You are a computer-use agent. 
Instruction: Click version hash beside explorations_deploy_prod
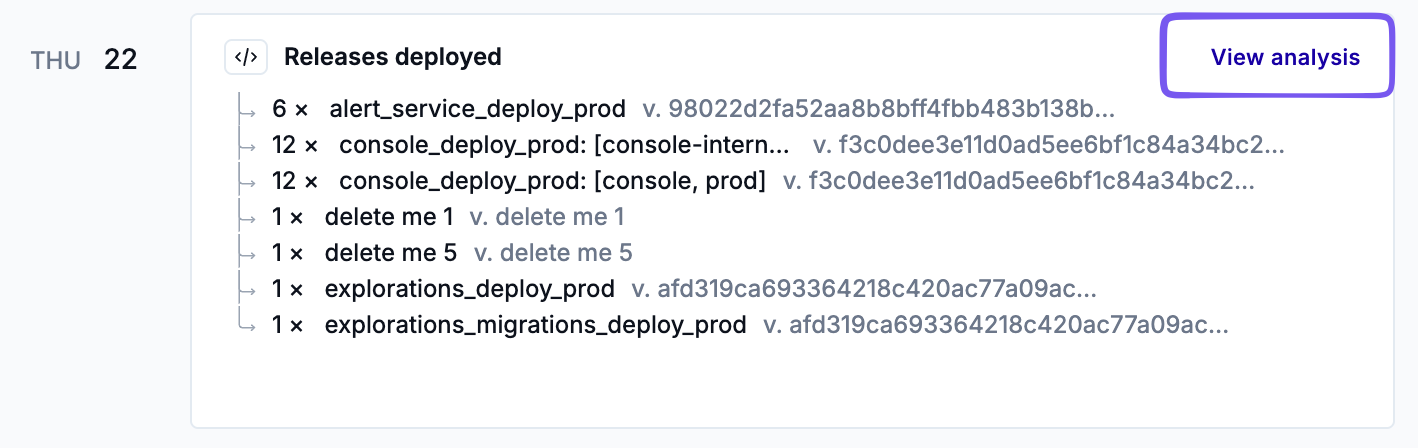point(864,289)
